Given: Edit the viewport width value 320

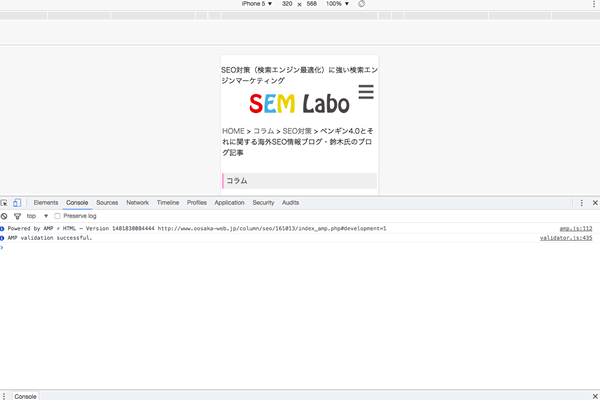Looking at the screenshot, I should coord(287,4).
